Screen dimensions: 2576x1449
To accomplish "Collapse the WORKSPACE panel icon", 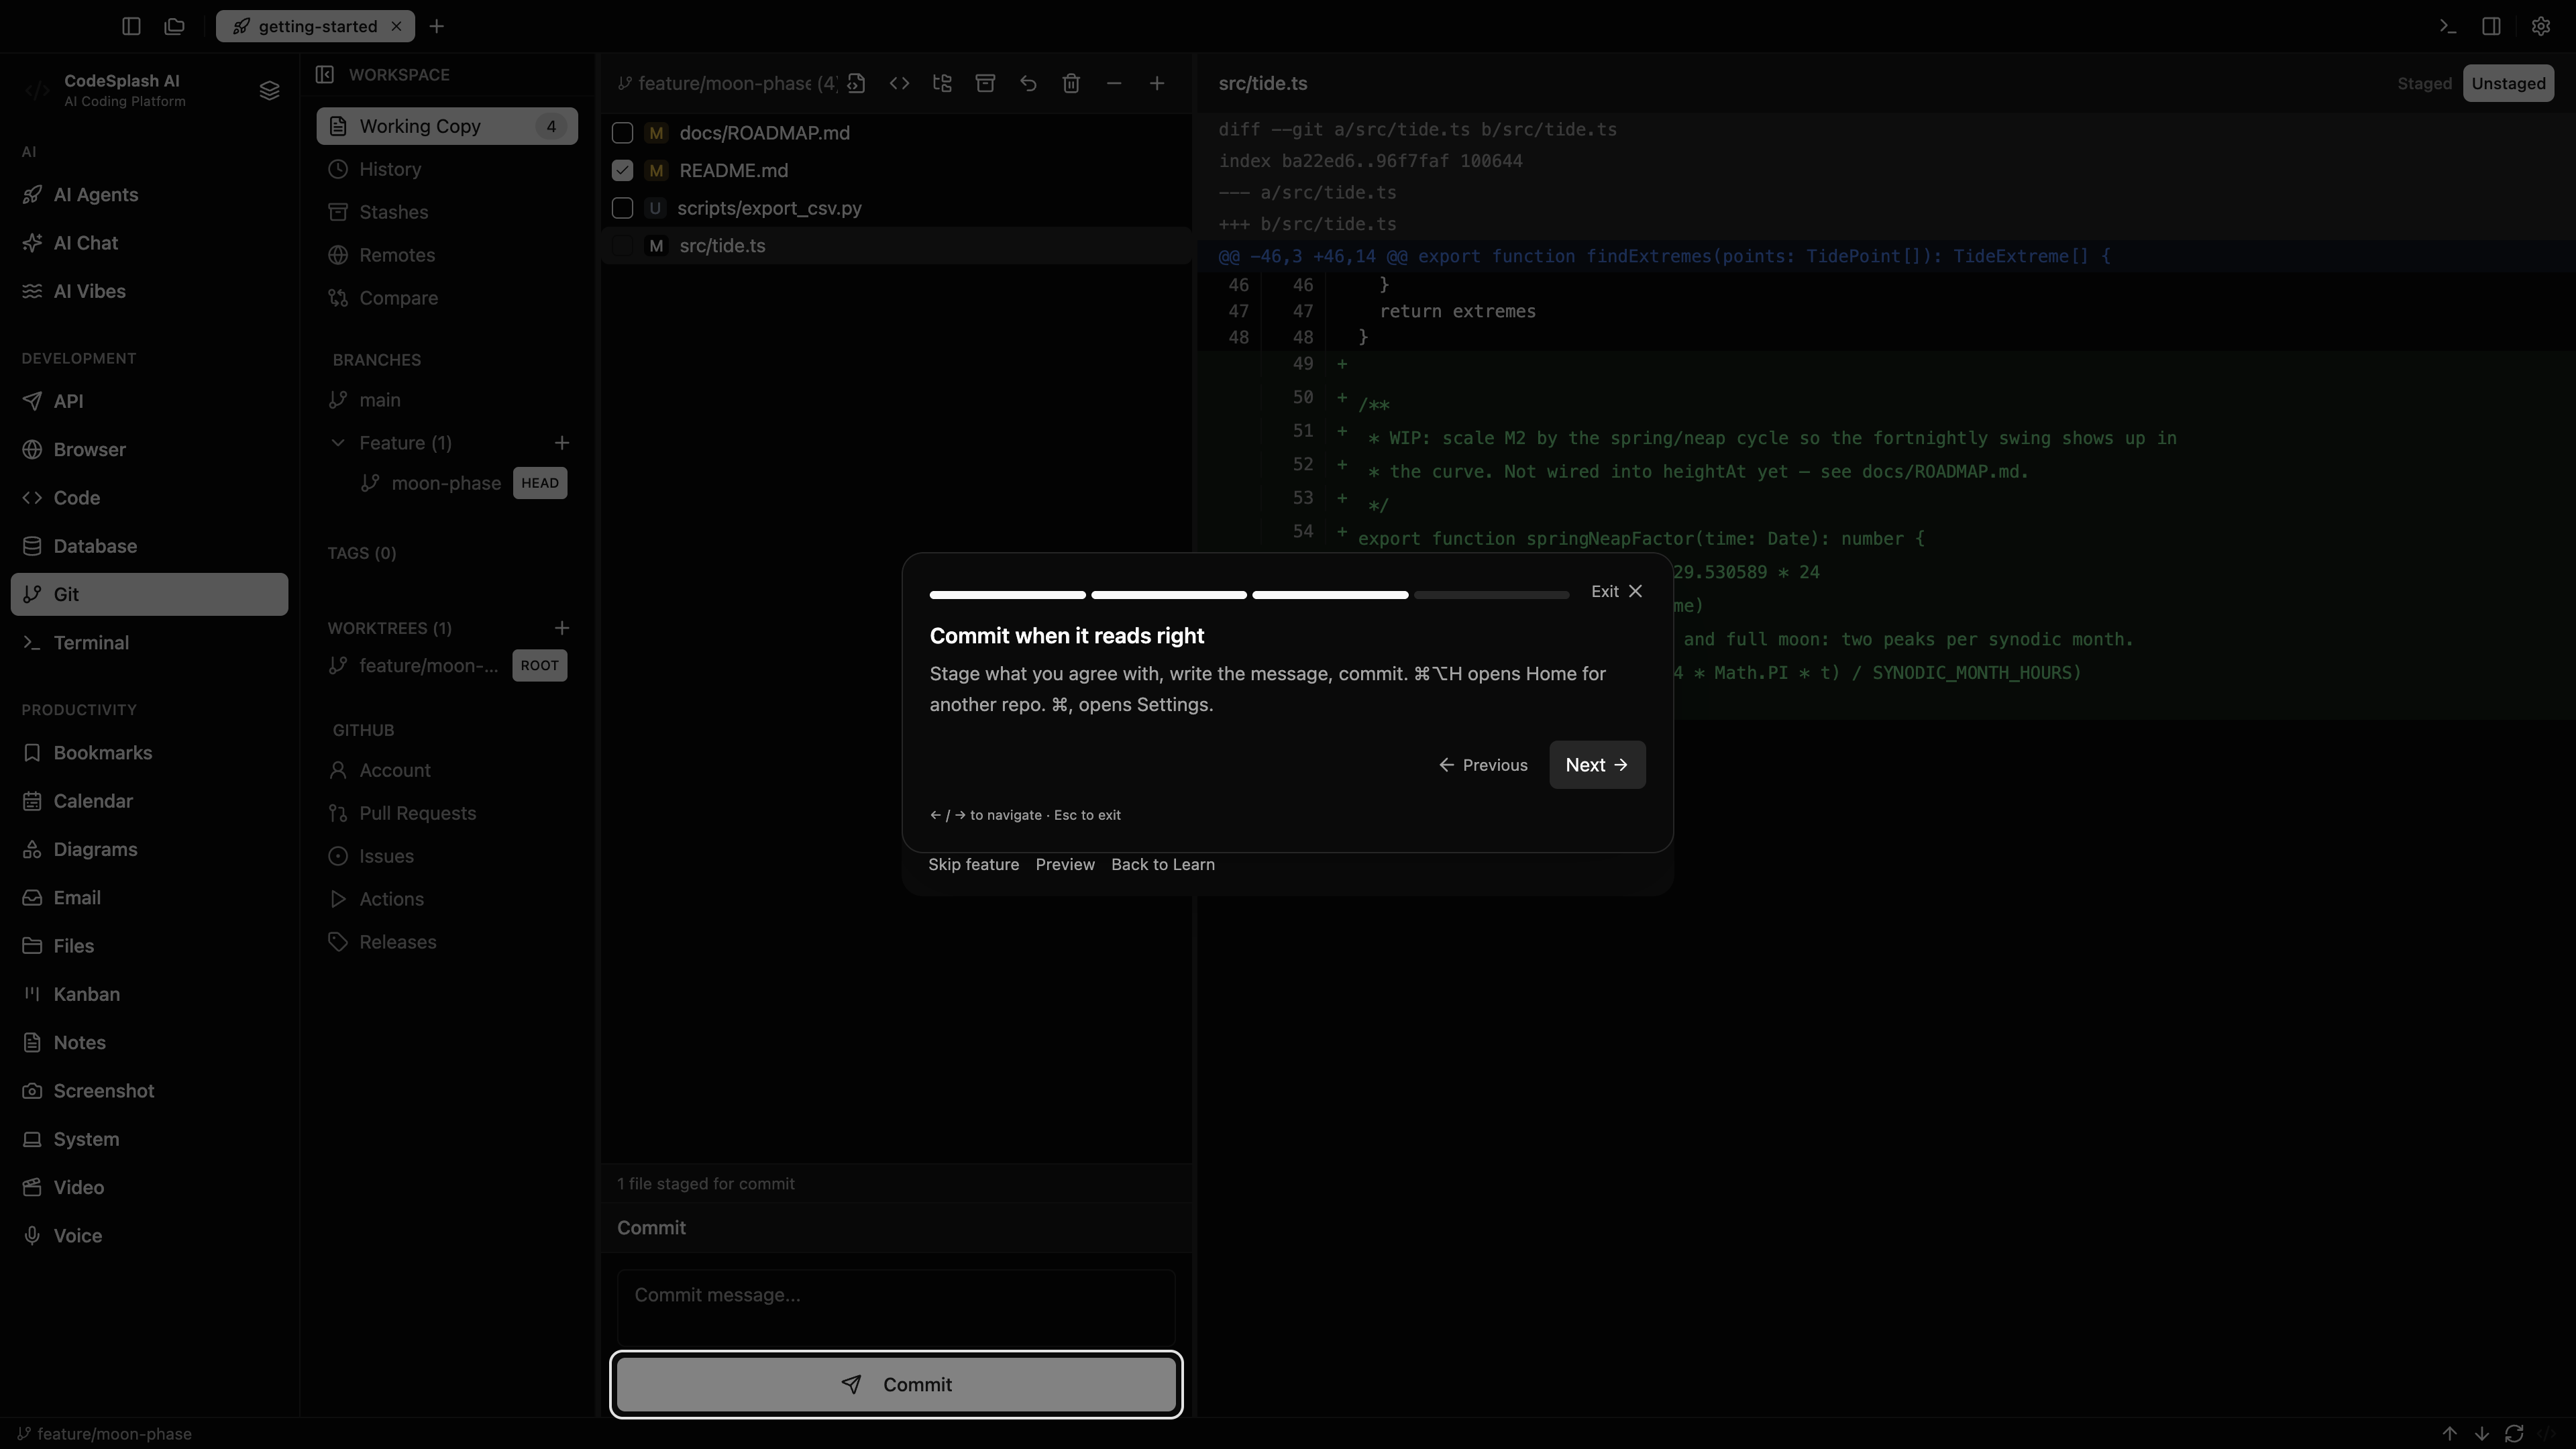I will pyautogui.click(x=325, y=74).
